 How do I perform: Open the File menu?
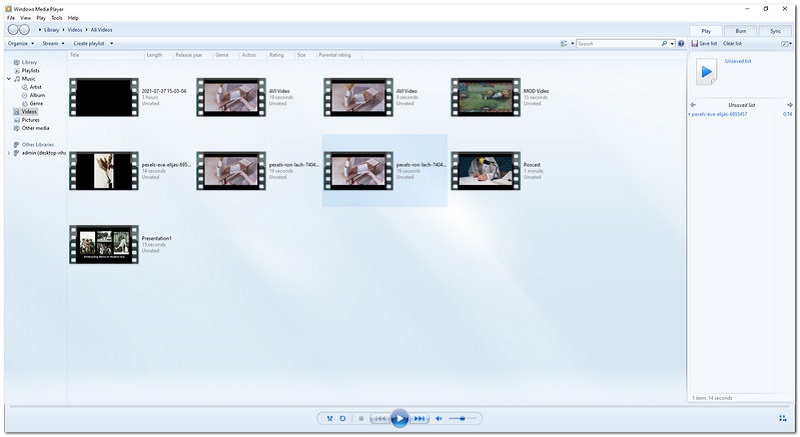point(11,17)
